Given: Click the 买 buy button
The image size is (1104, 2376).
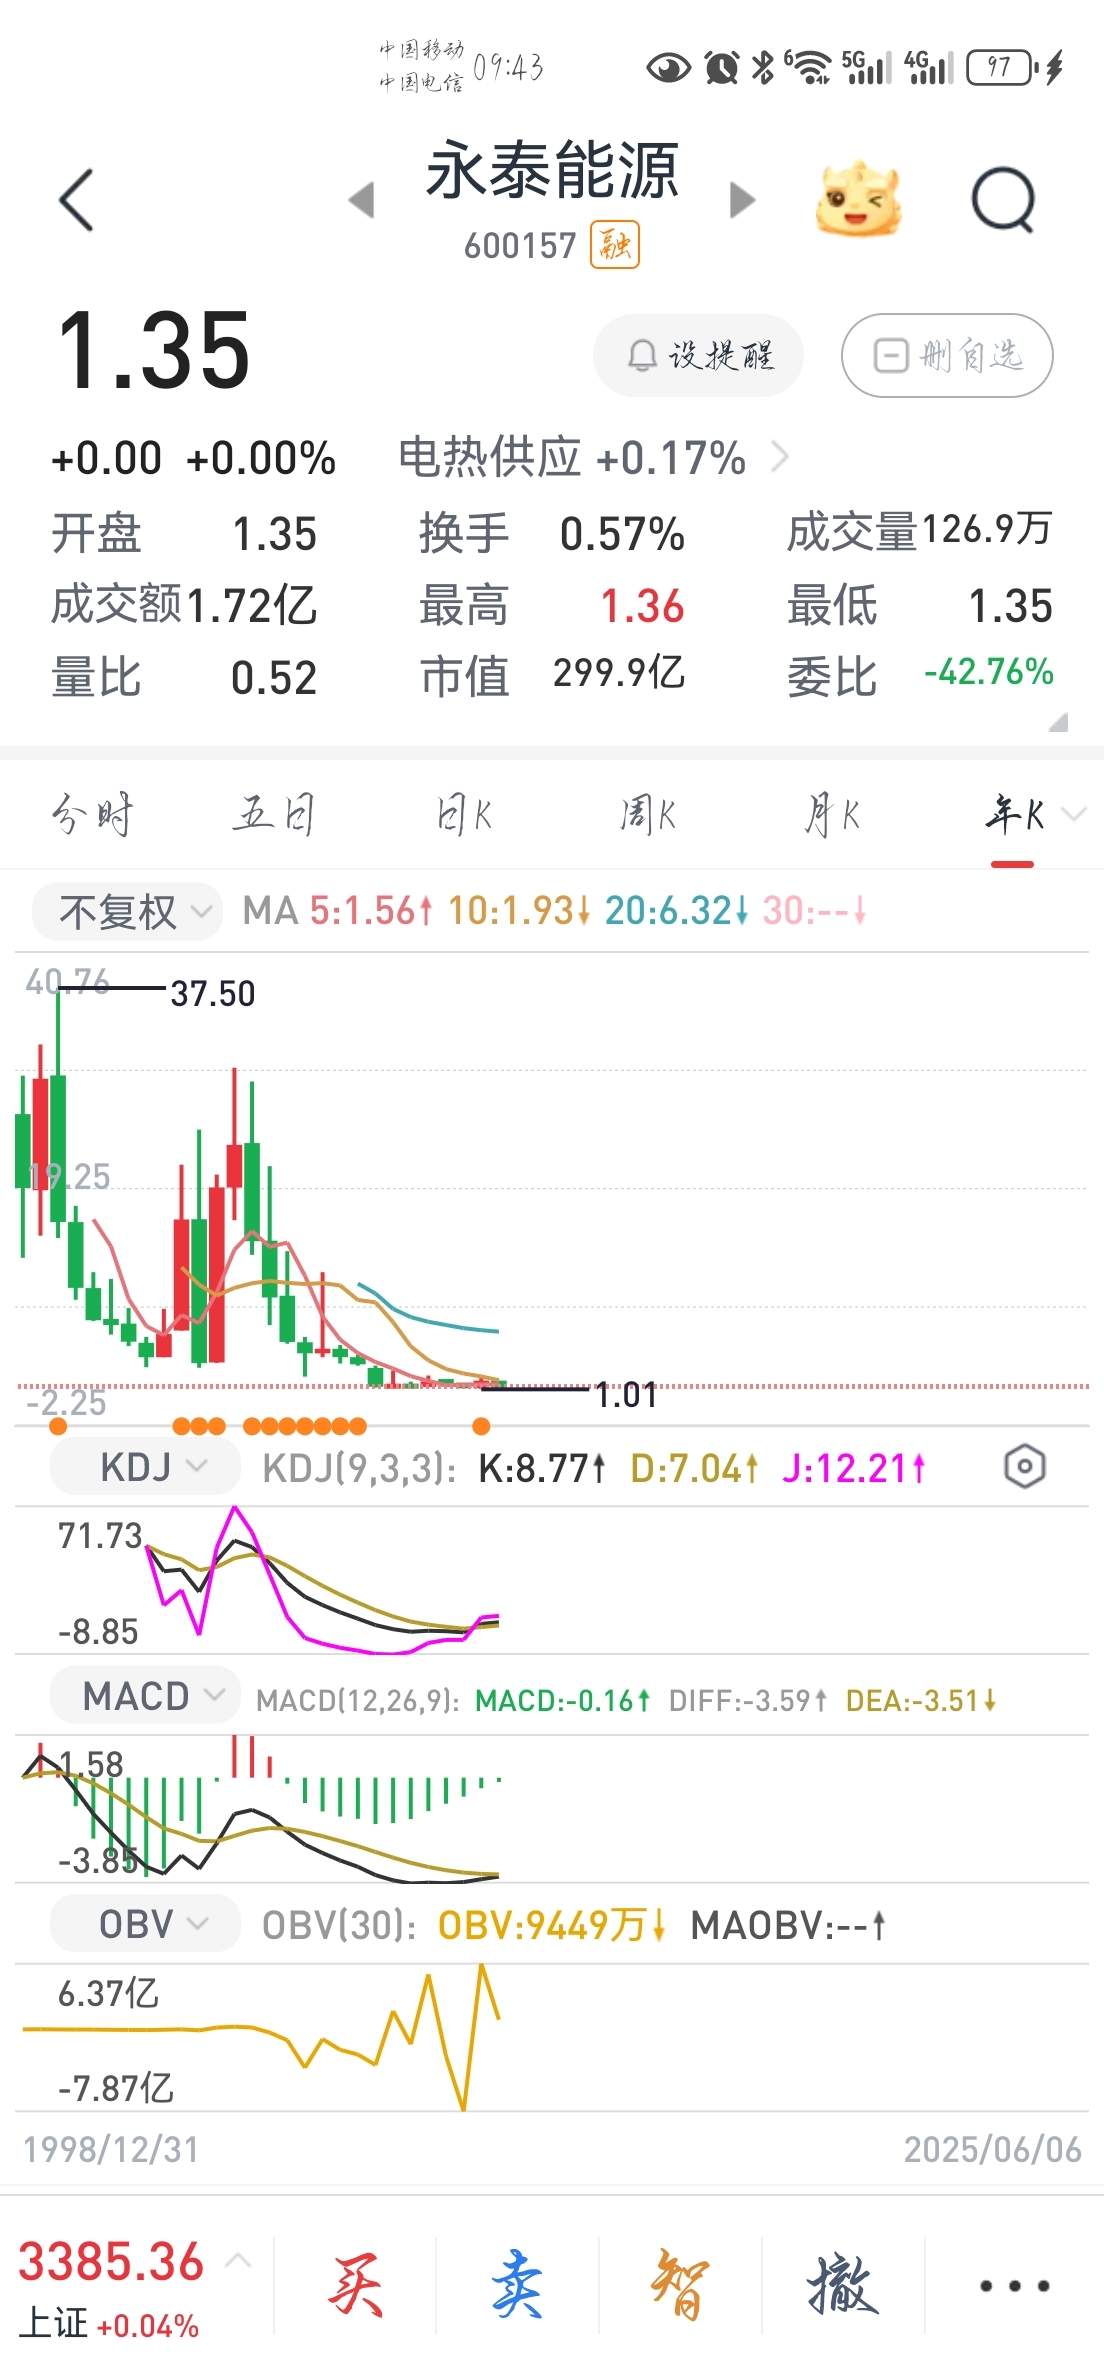Looking at the screenshot, I should coord(355,2286).
